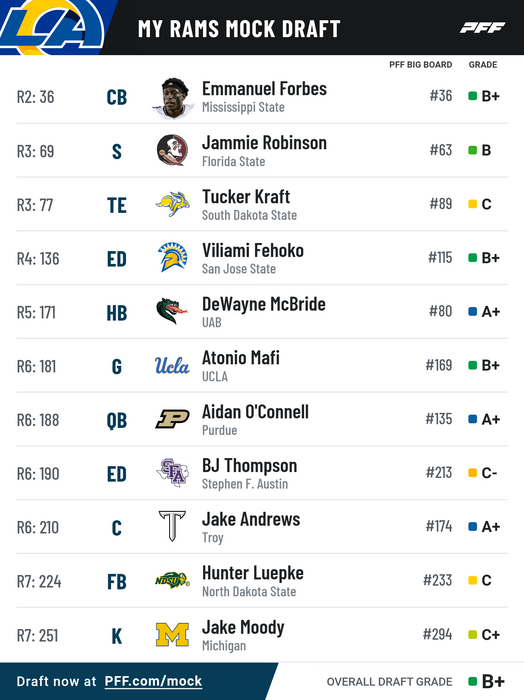Screen dimensions: 524x700
Task: Click the PFF BIG BOARD column header
Action: click(420, 65)
